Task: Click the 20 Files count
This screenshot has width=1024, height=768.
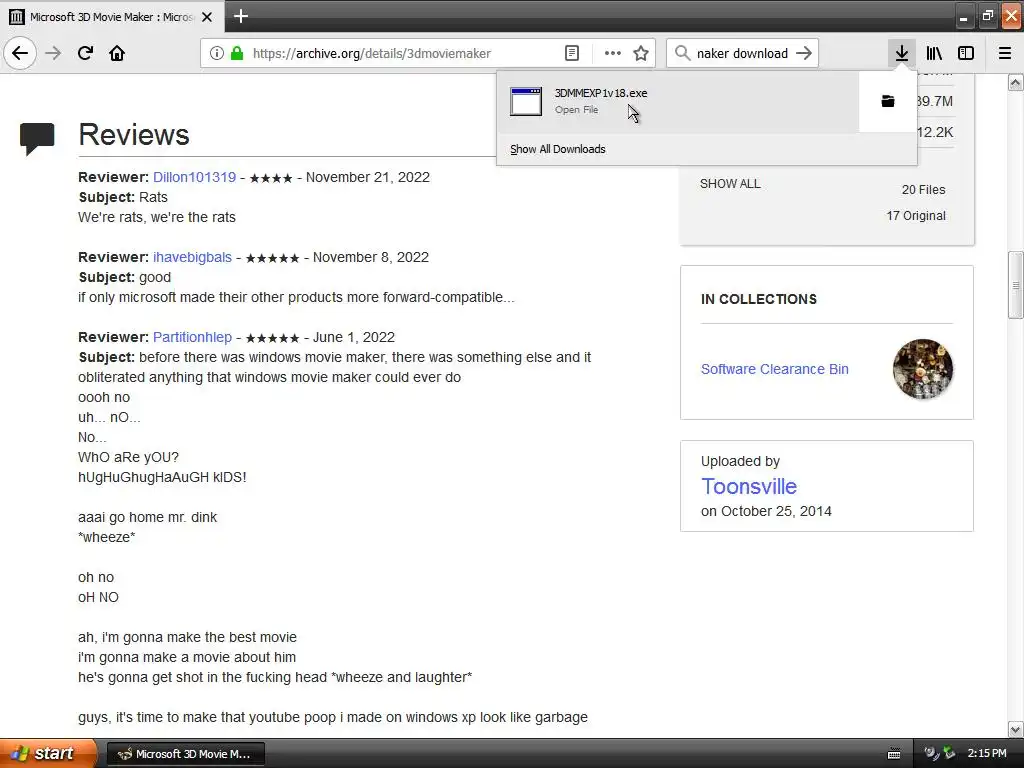Action: pos(923,189)
